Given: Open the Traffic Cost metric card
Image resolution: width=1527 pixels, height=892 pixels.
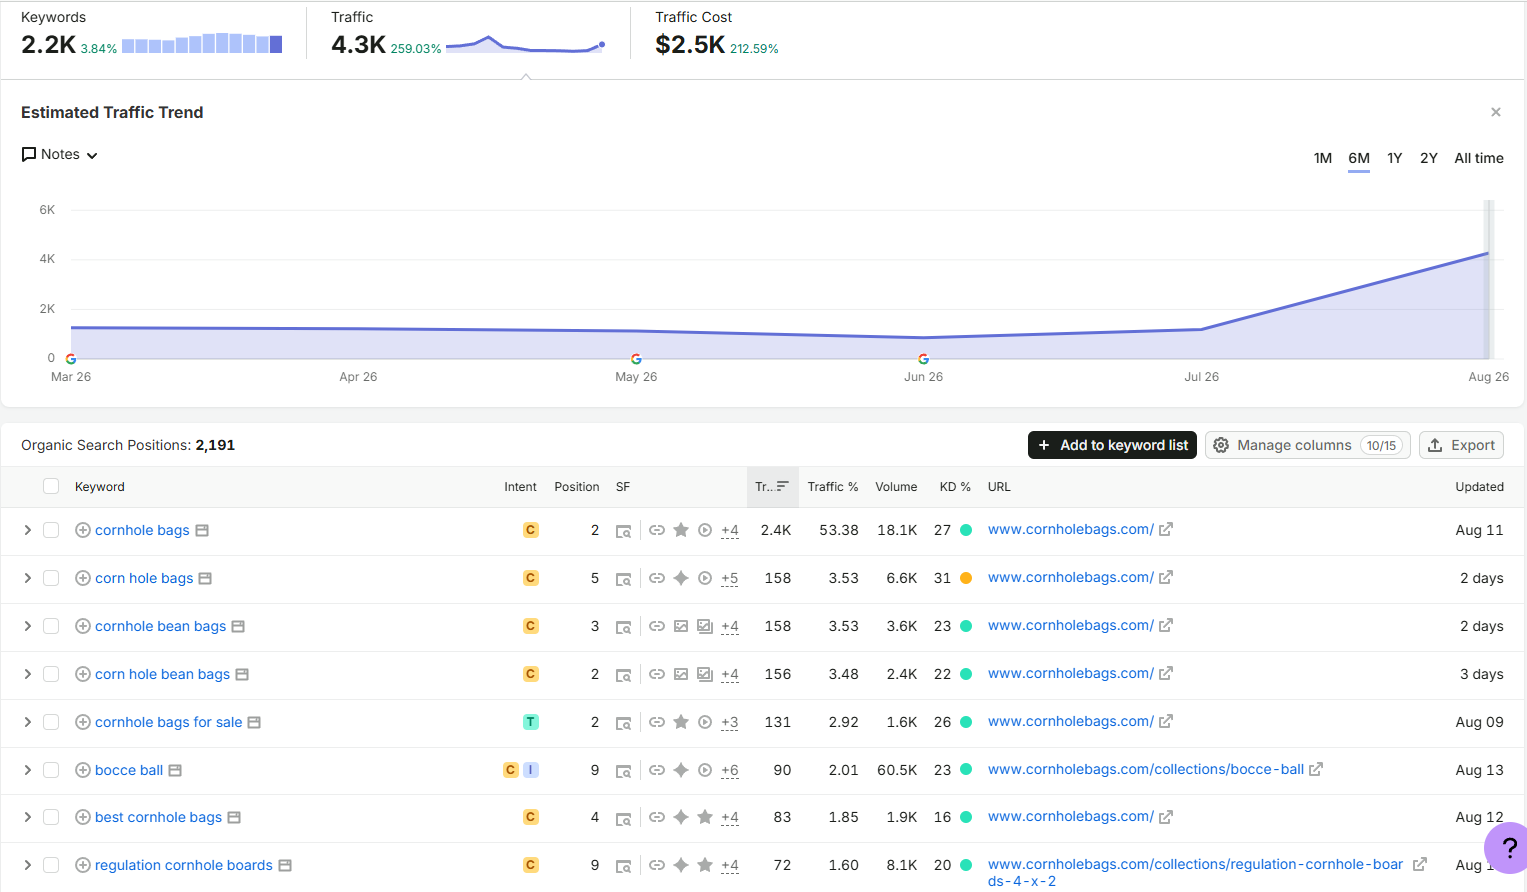Looking at the screenshot, I should point(717,33).
